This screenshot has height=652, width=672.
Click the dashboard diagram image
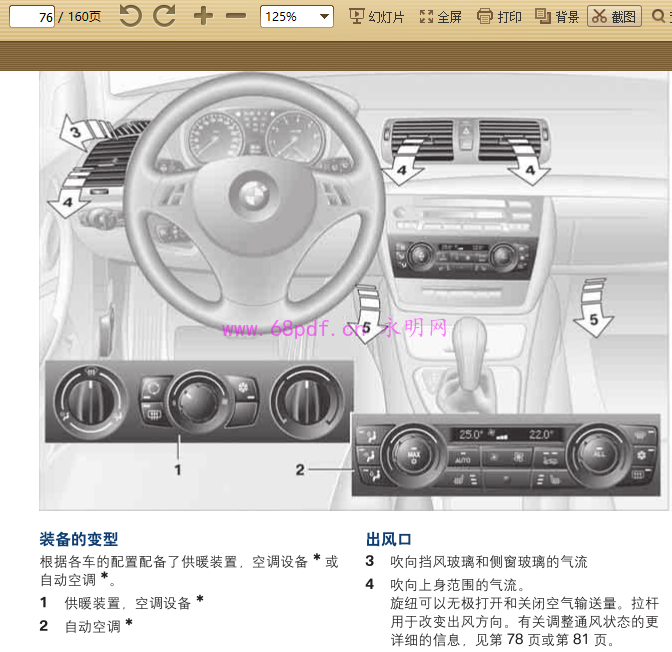354,291
